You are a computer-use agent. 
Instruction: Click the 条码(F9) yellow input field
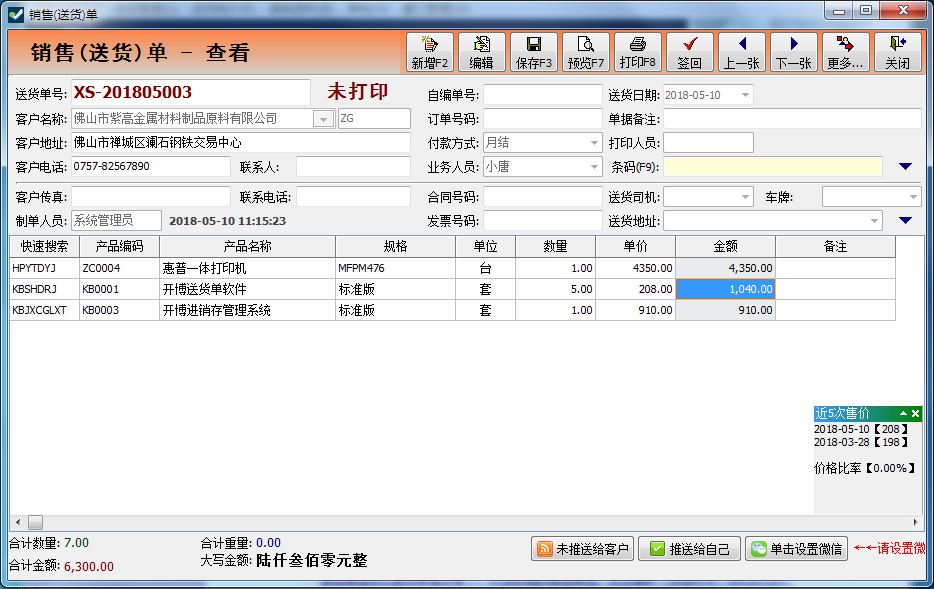coord(773,167)
